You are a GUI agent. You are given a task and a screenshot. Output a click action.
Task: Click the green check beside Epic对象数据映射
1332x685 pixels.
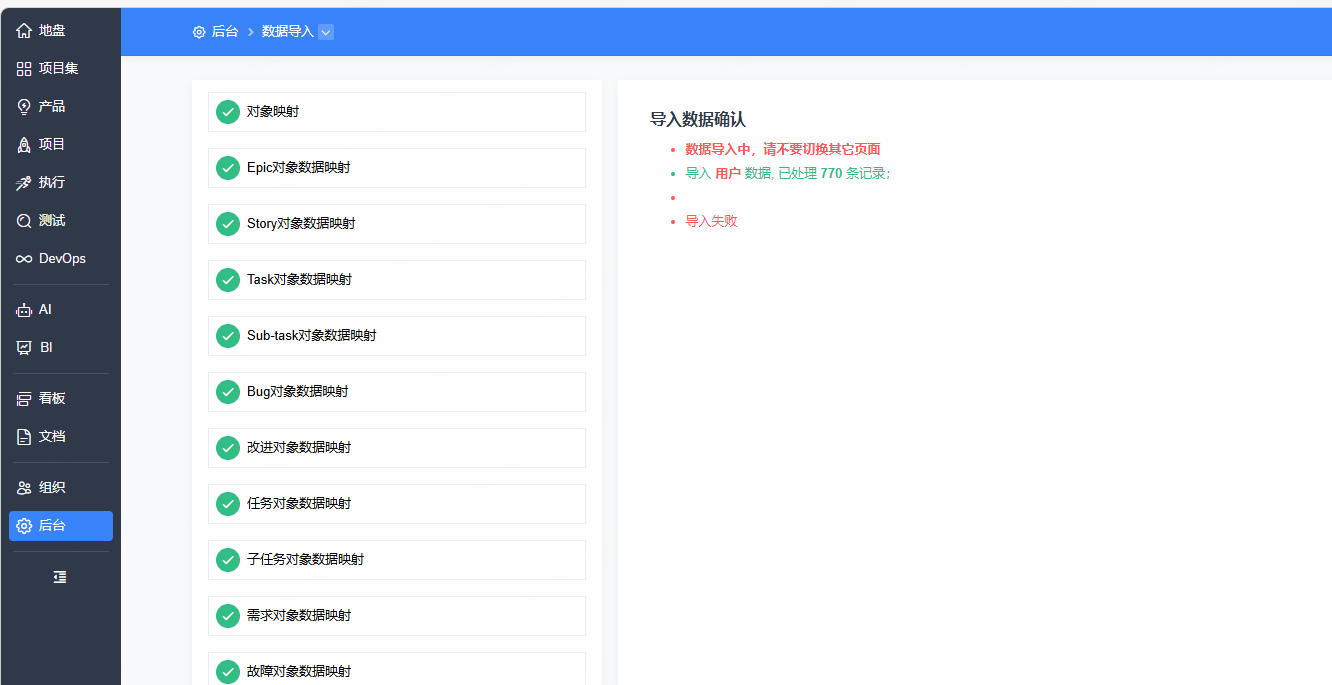point(228,168)
